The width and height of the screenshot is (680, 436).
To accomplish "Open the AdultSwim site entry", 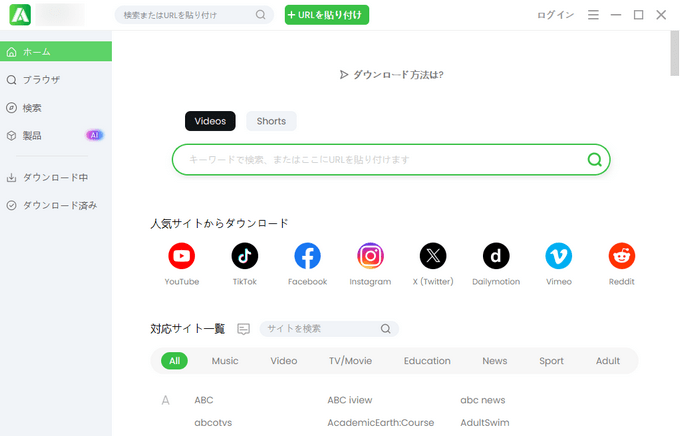I will point(484,423).
